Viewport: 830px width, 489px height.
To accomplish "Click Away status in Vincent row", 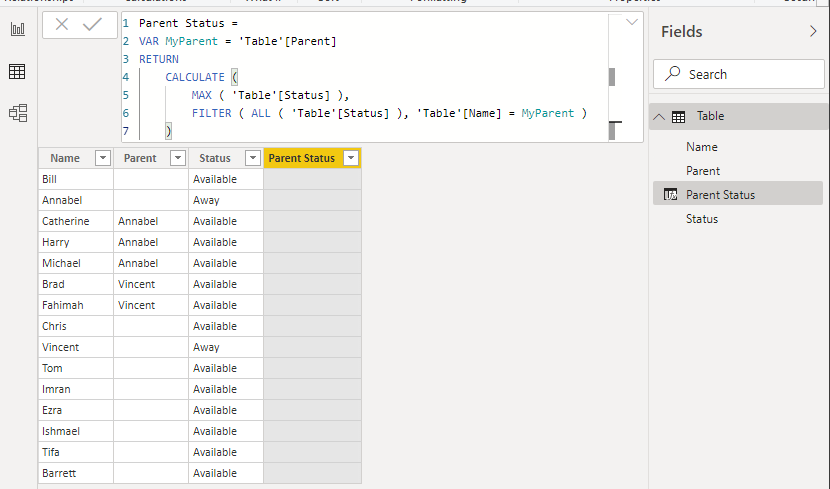I will tap(226, 347).
